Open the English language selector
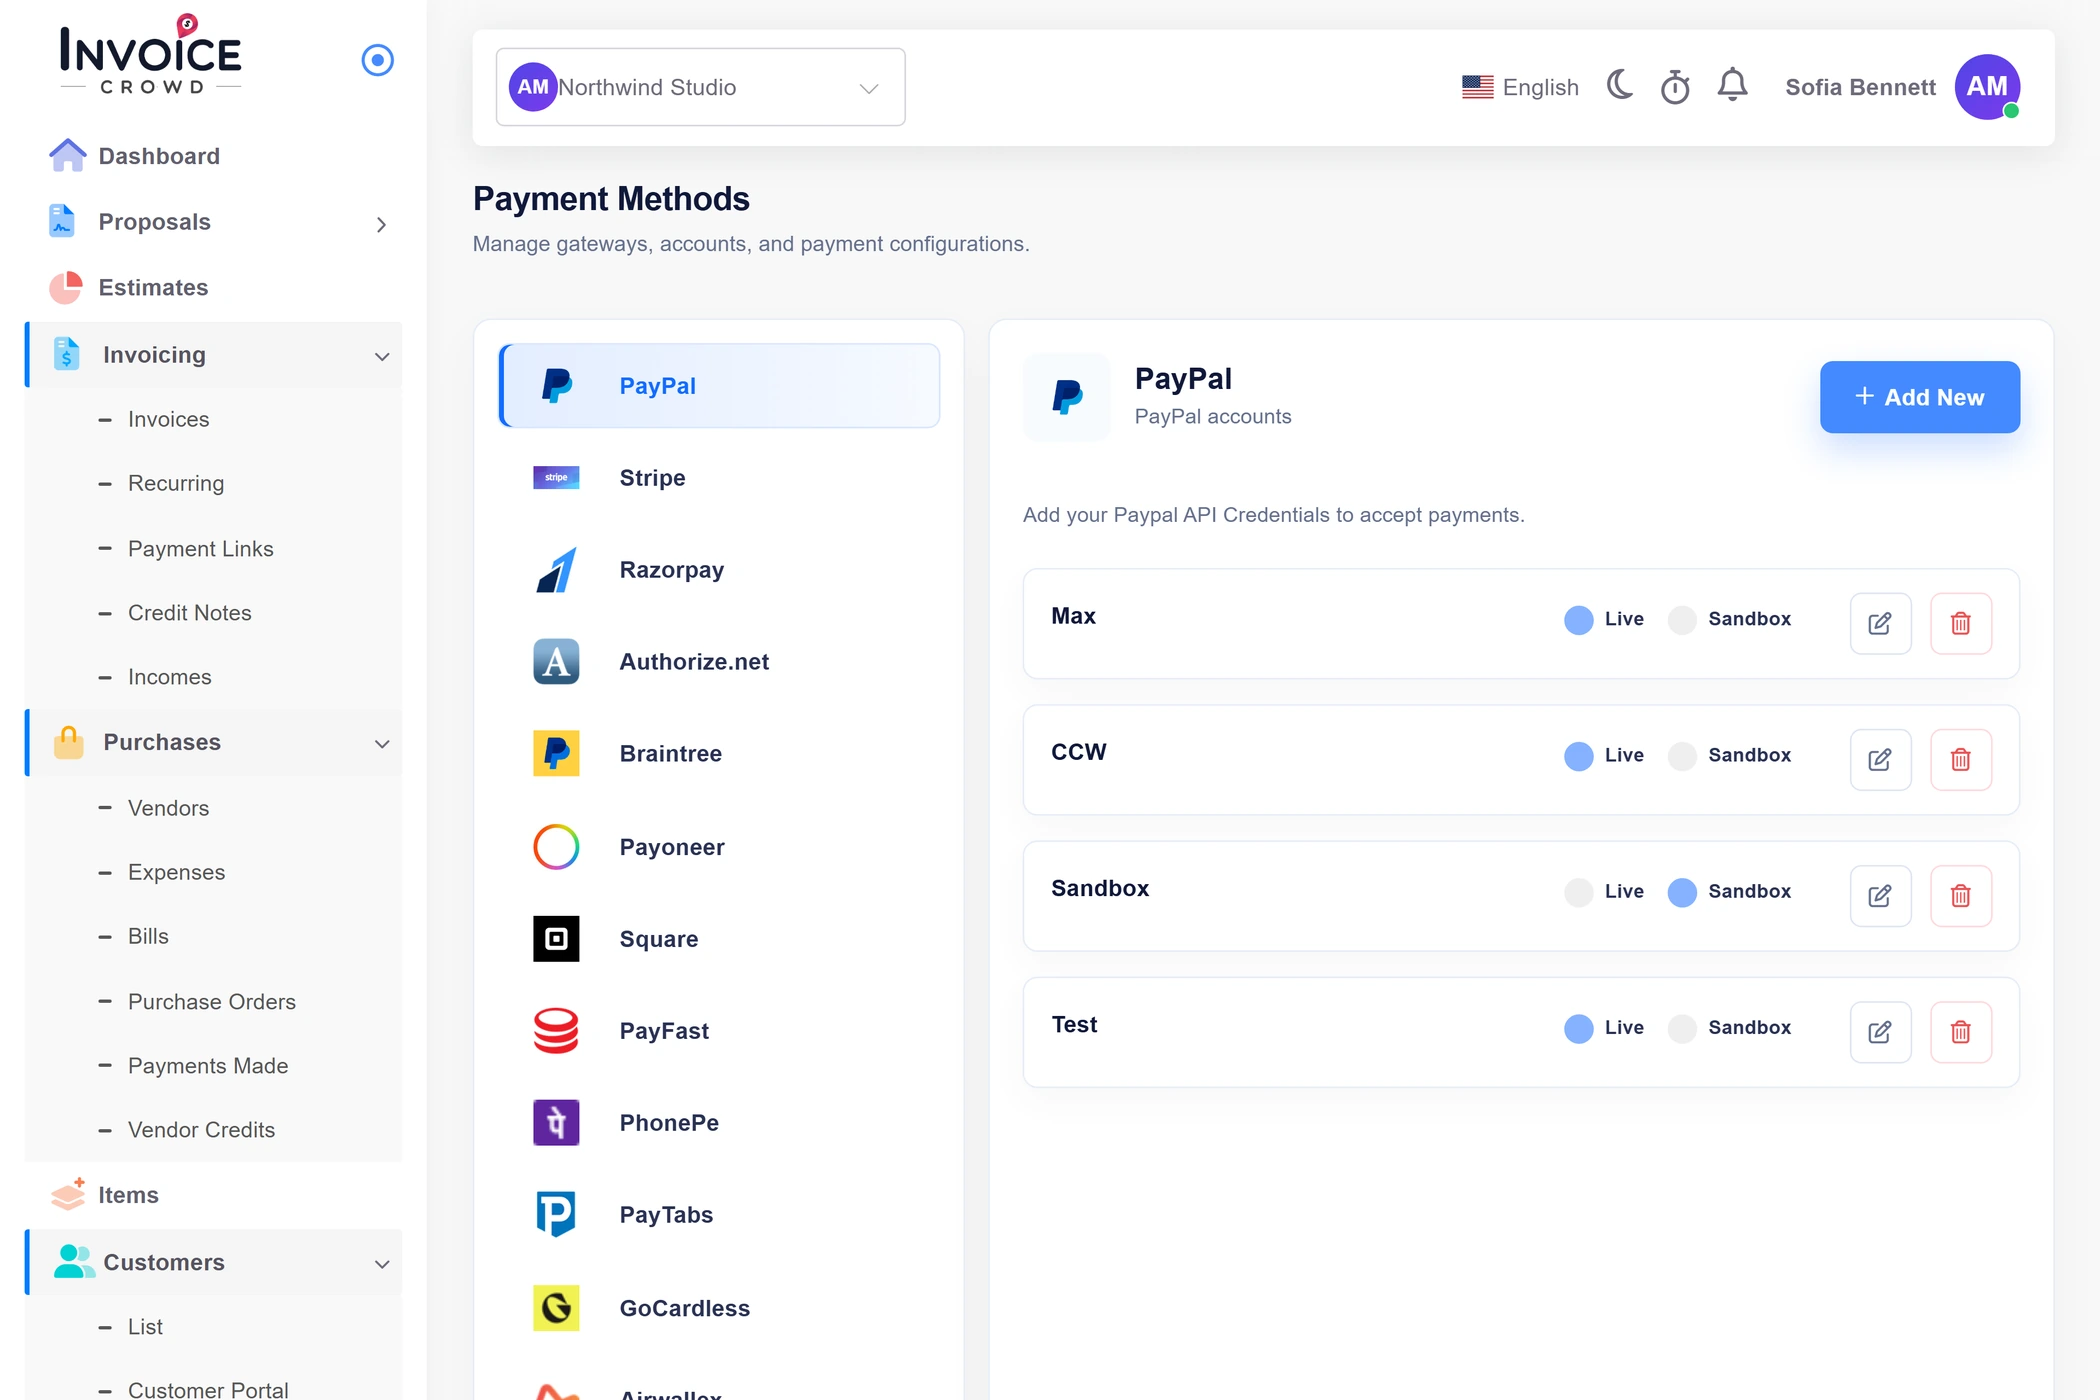Screen dimensions: 2100x1400 click(1520, 87)
